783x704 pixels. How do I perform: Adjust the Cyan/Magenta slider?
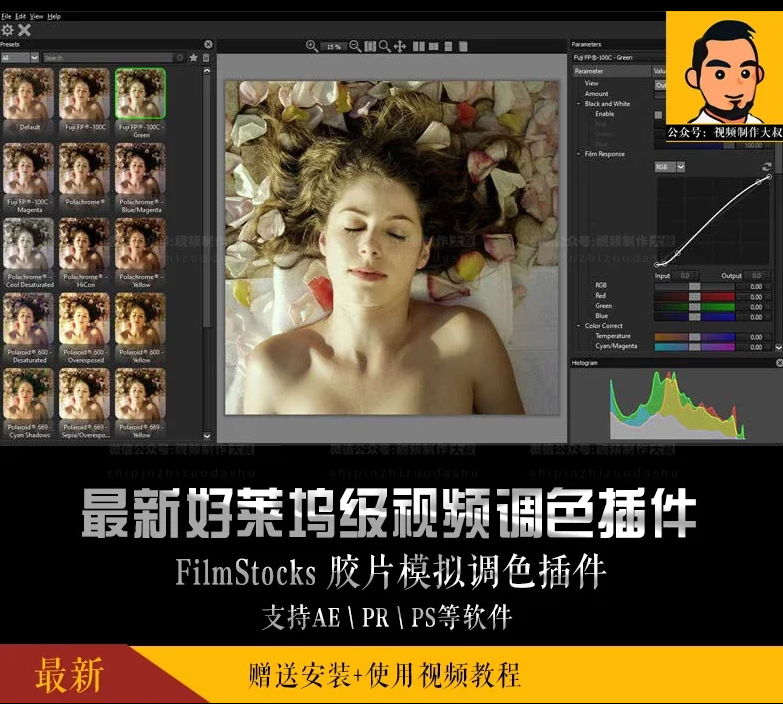click(x=695, y=347)
